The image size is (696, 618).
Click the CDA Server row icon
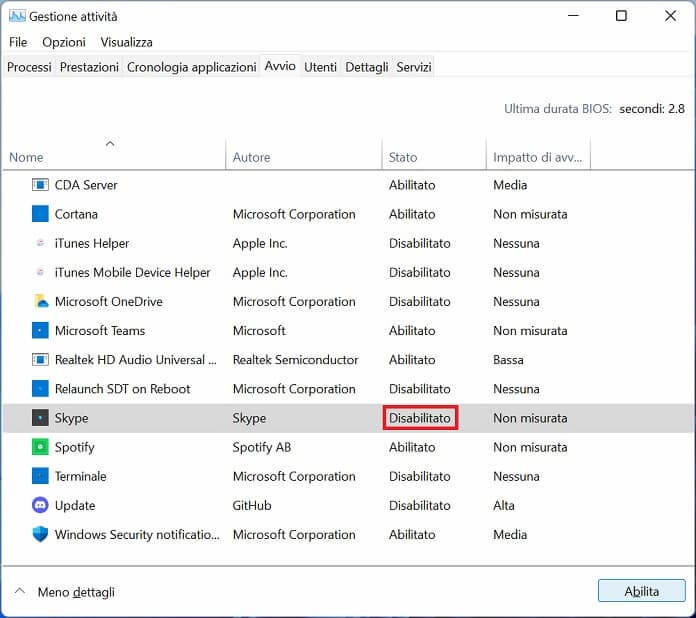pos(40,185)
